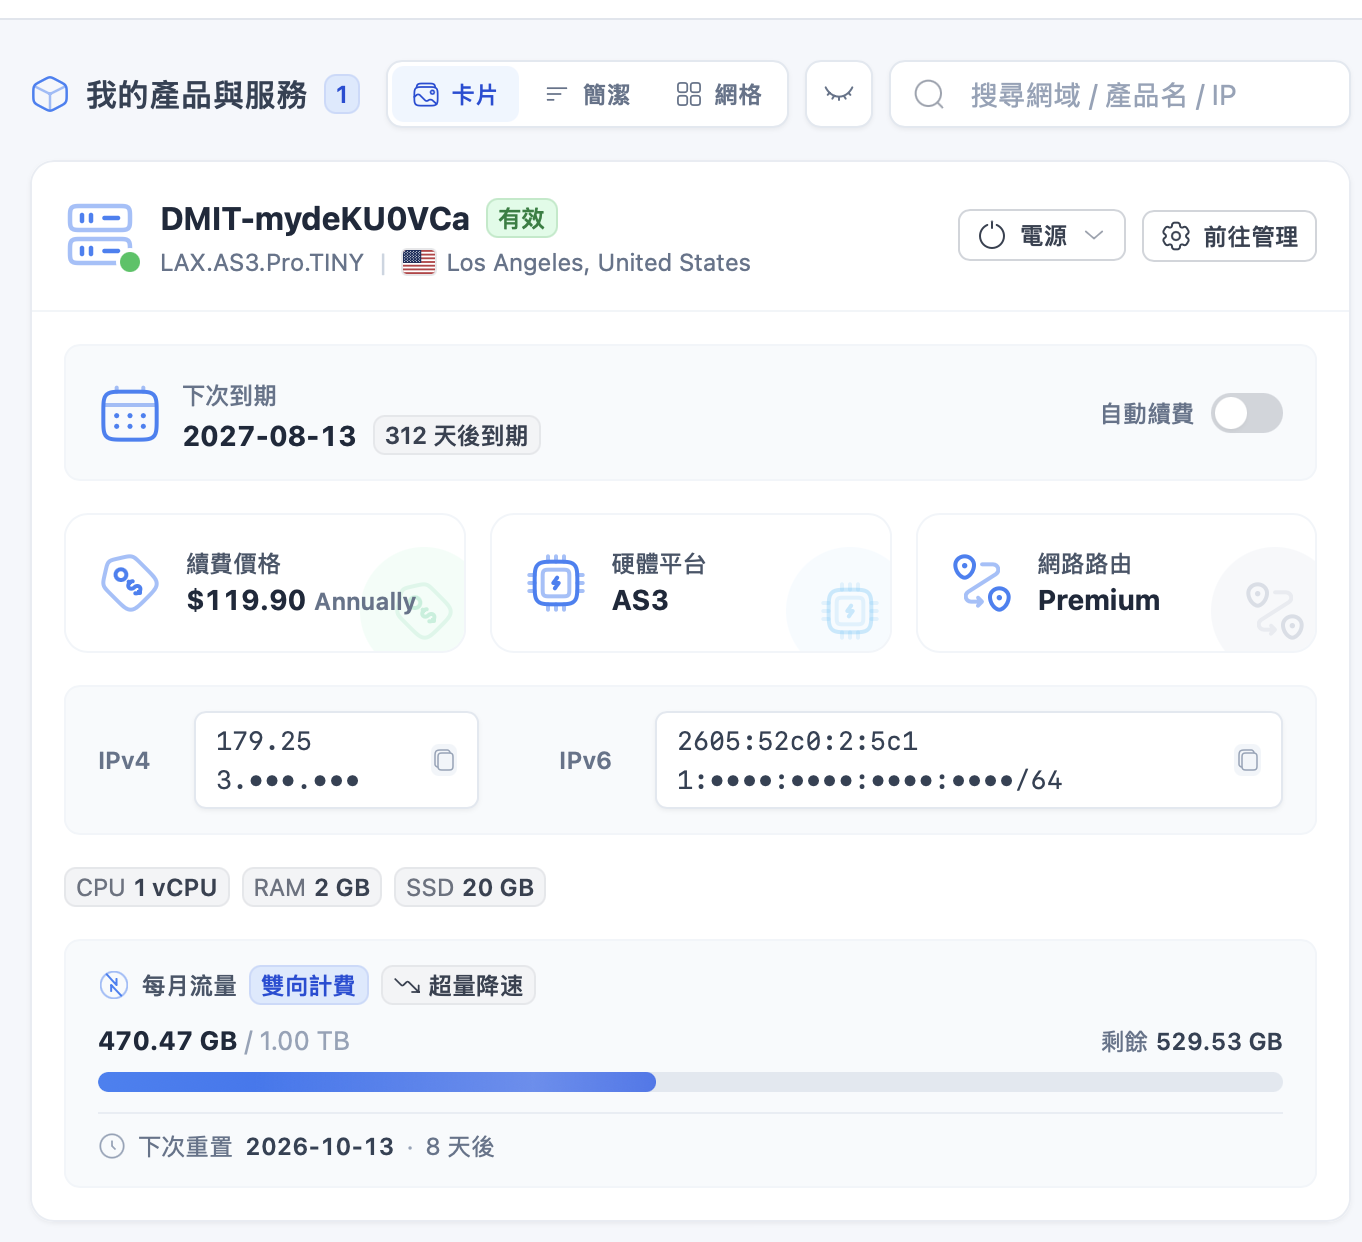Click the traffic icon by 每月流量

[x=114, y=985]
